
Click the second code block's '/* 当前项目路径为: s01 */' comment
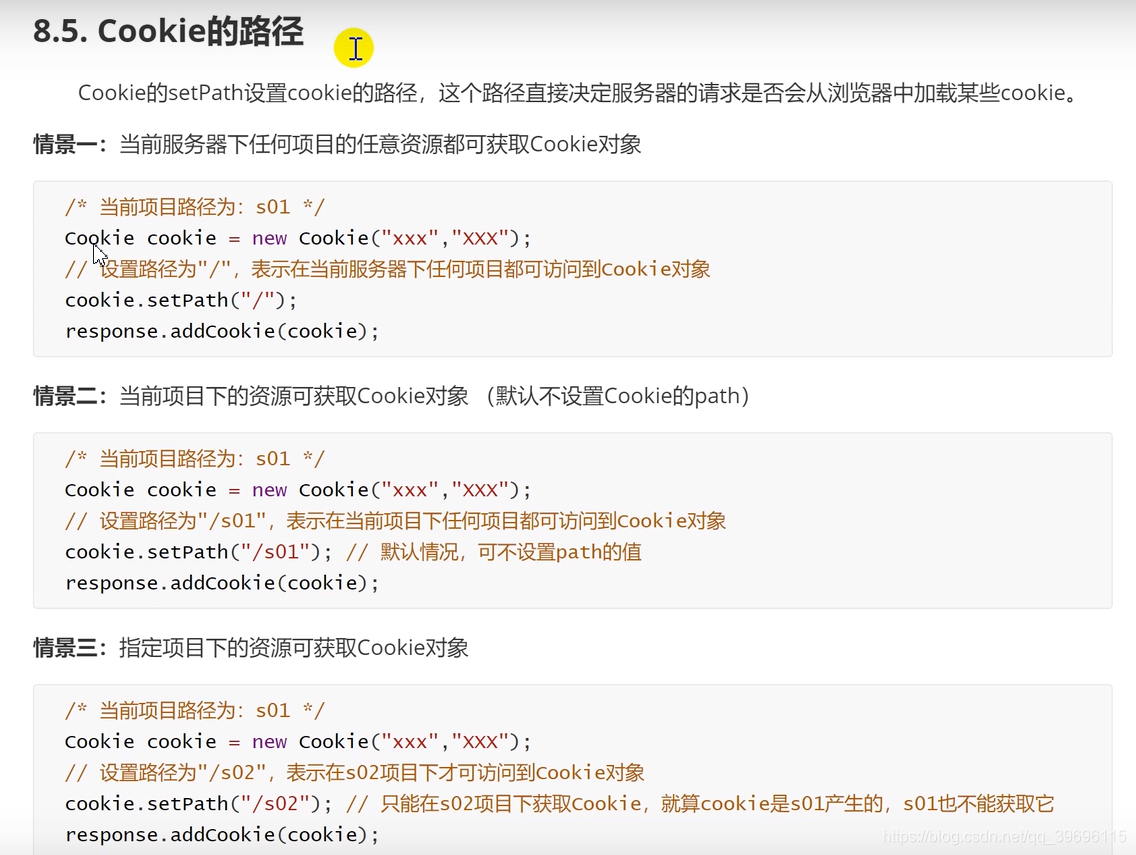click(195, 459)
